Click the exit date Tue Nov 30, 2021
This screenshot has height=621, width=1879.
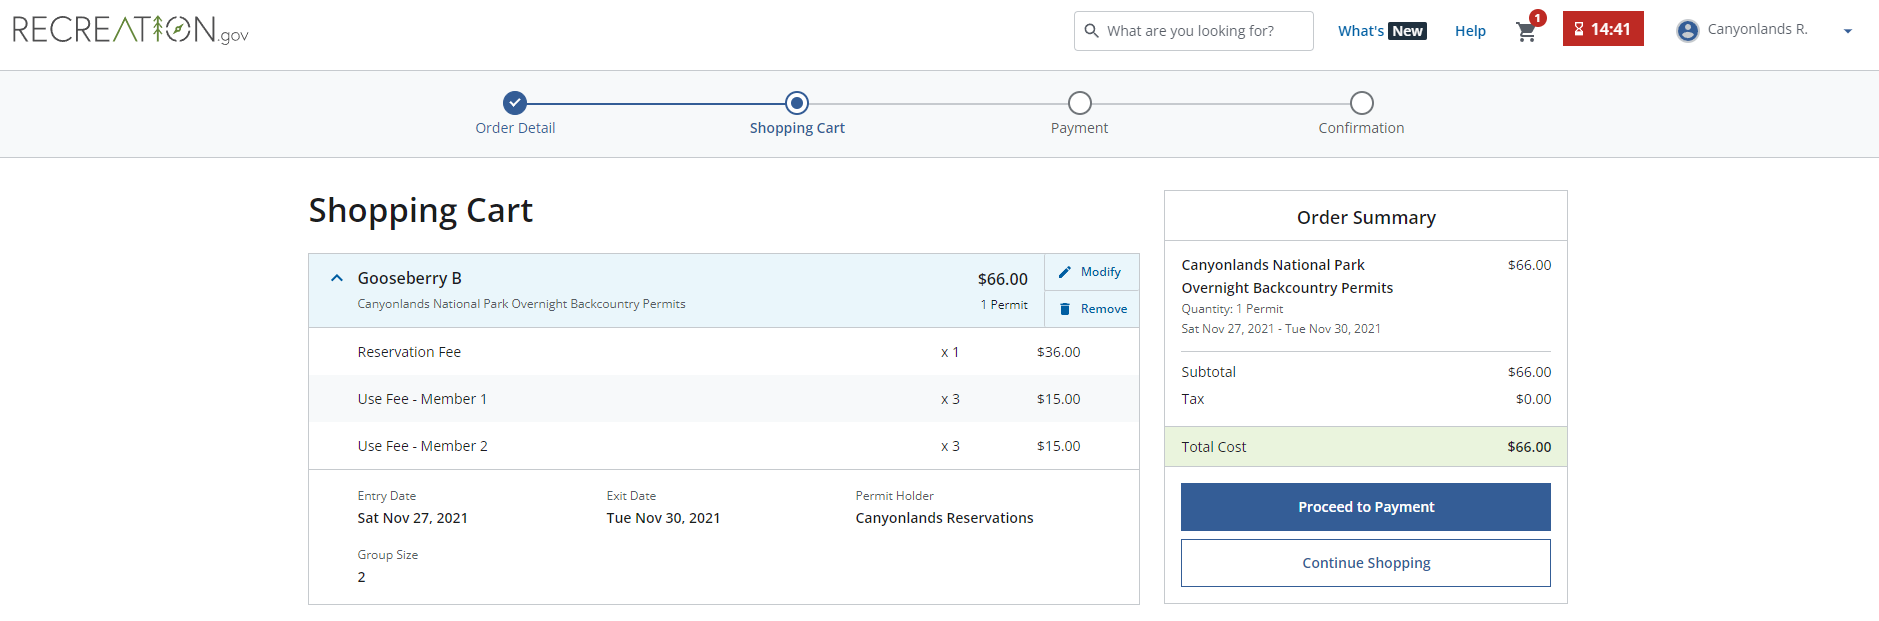coord(663,518)
